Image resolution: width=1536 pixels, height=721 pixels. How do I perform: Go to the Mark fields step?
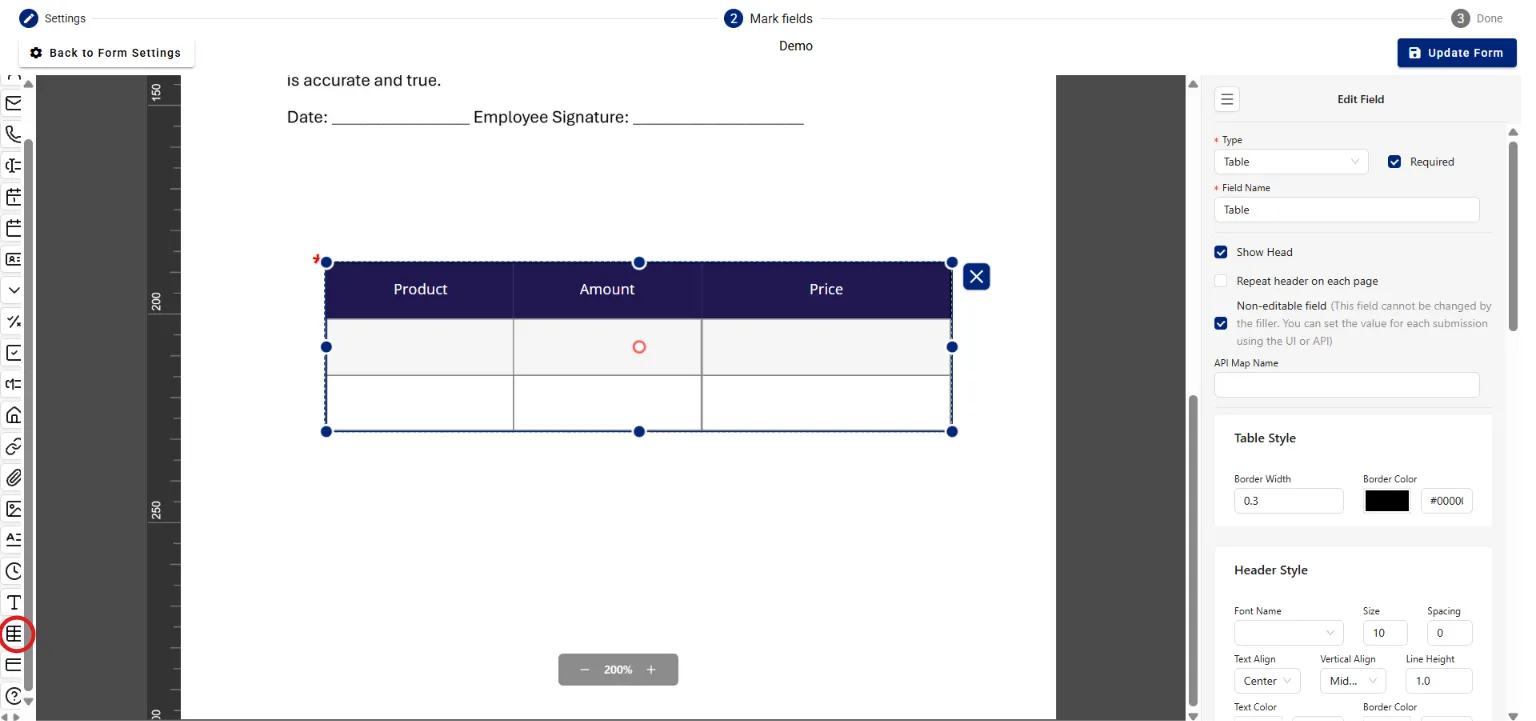tap(769, 18)
